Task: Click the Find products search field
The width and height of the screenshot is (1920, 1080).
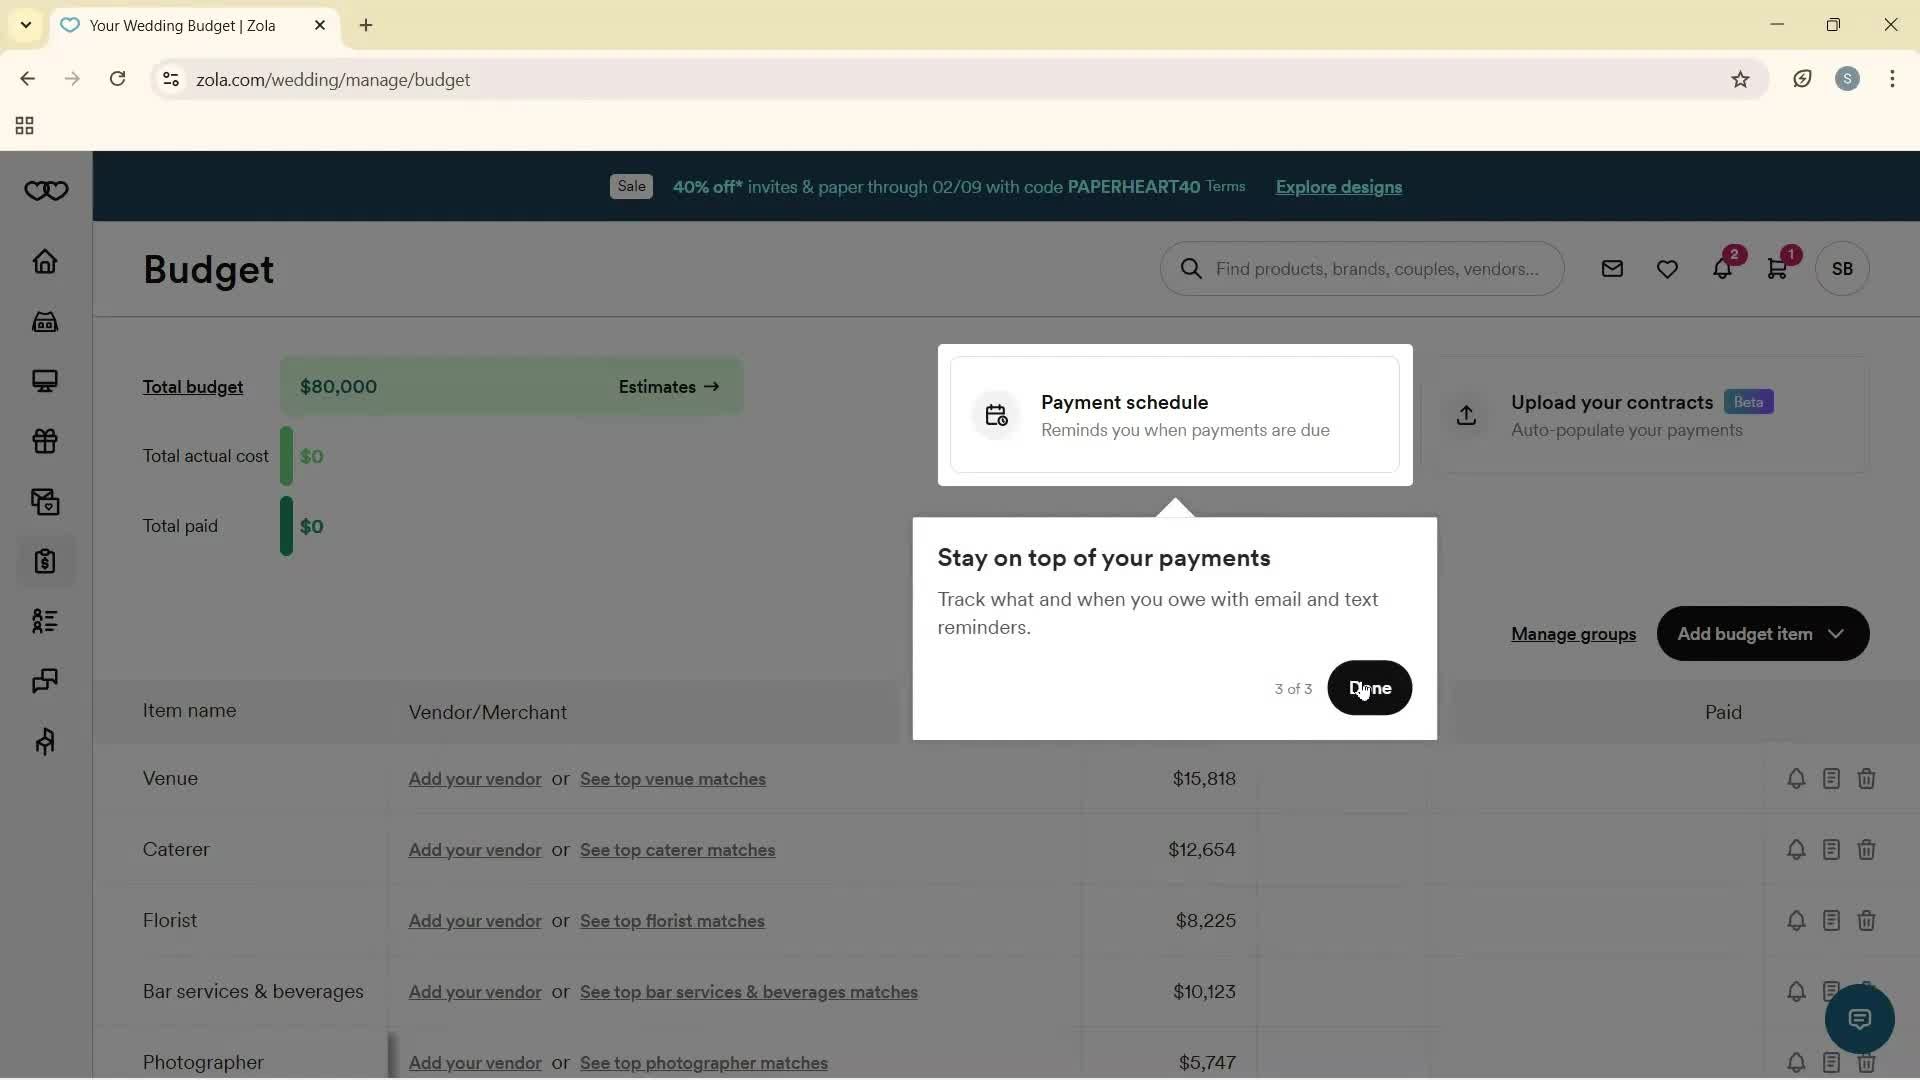Action: (1362, 268)
